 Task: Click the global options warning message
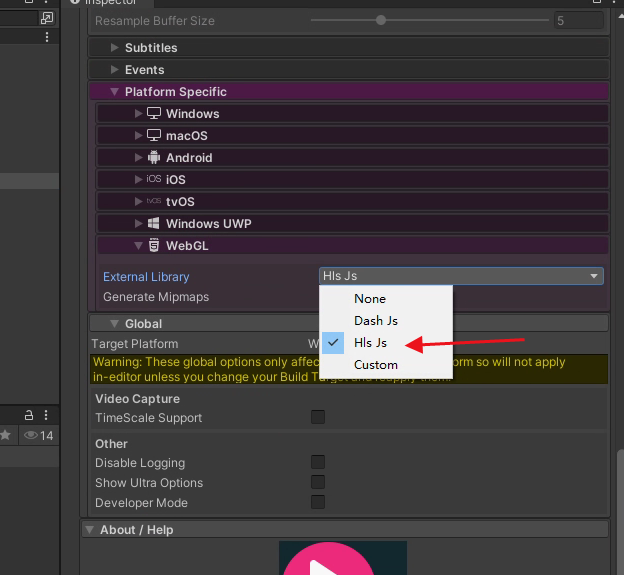click(x=349, y=369)
